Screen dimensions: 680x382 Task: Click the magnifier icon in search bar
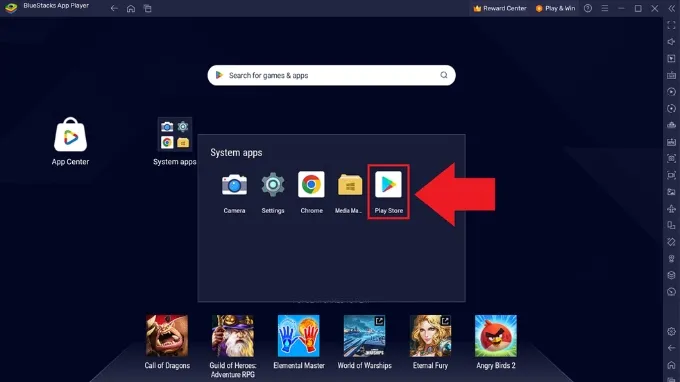pos(444,75)
